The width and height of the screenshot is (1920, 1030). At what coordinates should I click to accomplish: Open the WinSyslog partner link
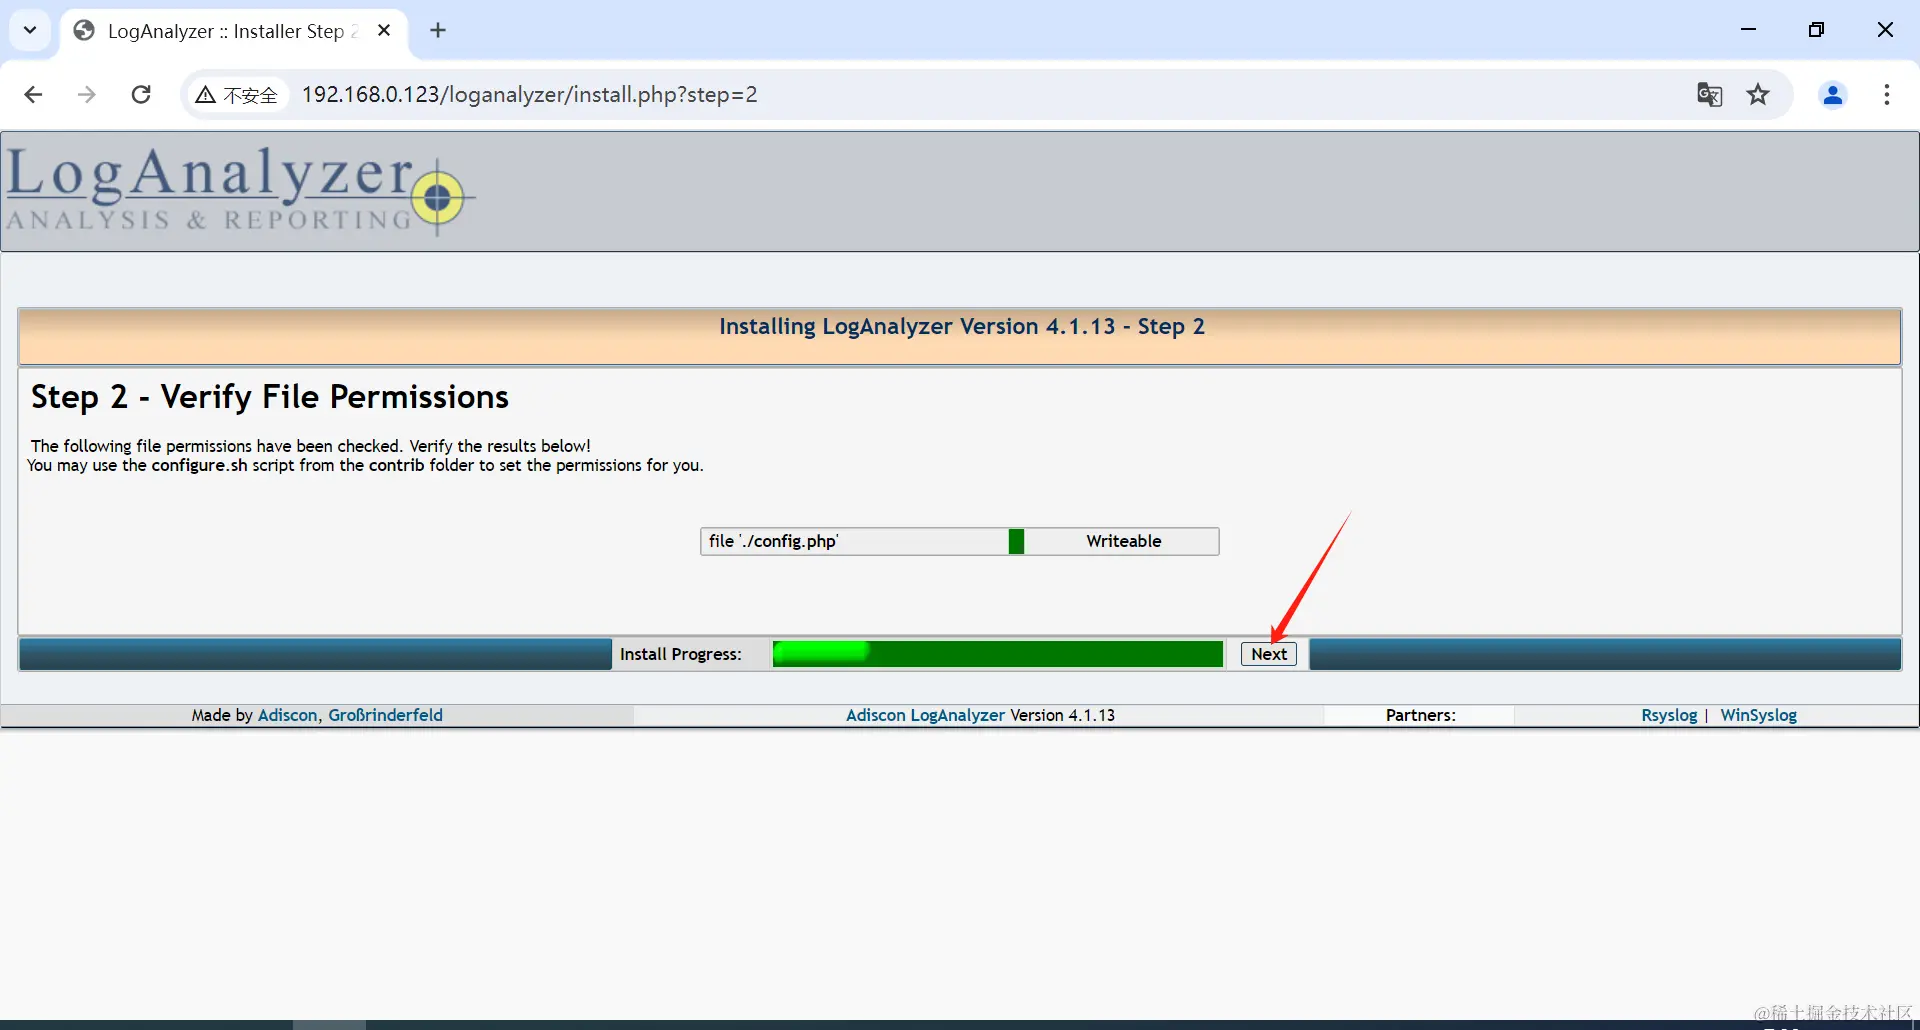tap(1758, 715)
